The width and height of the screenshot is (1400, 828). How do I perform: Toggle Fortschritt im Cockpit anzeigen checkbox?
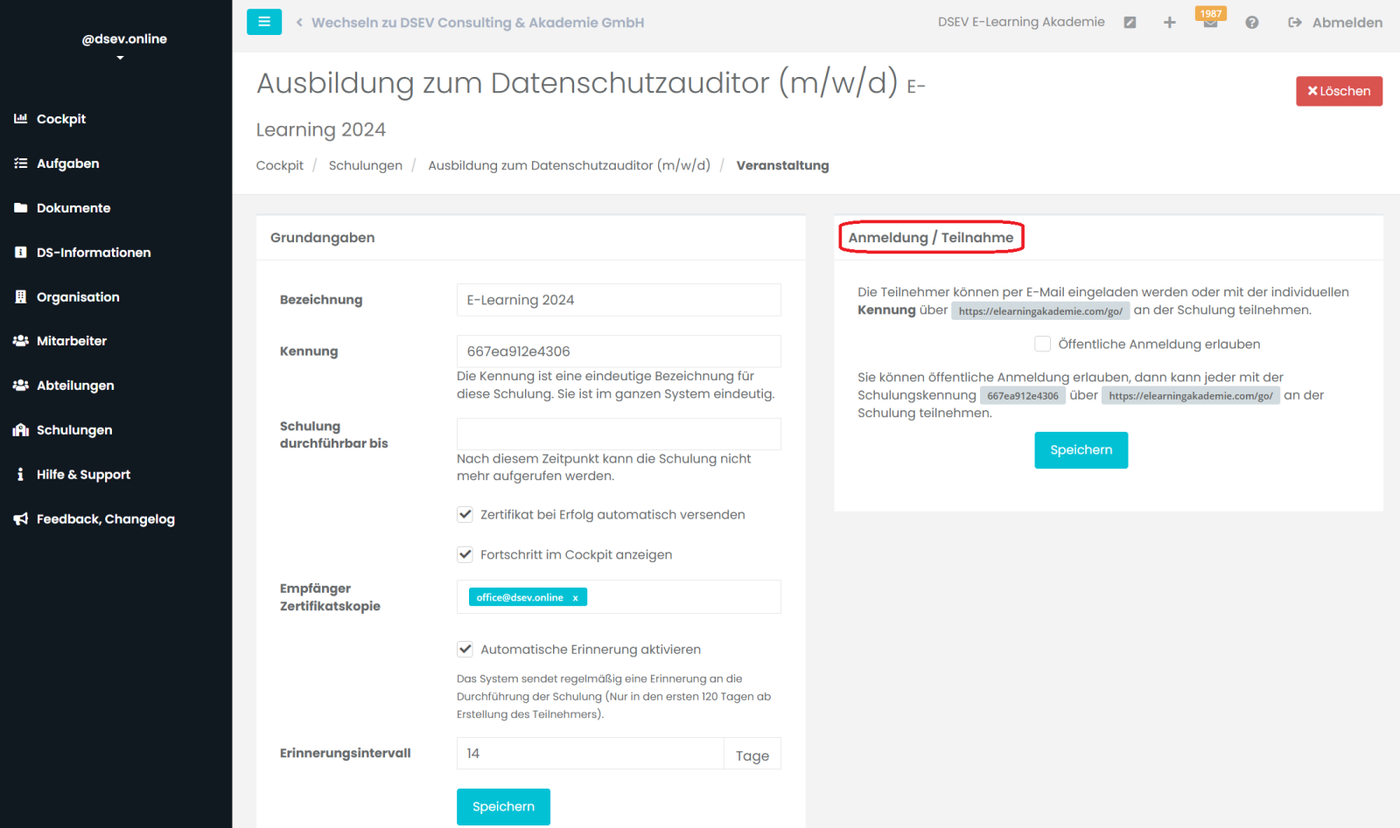[465, 554]
